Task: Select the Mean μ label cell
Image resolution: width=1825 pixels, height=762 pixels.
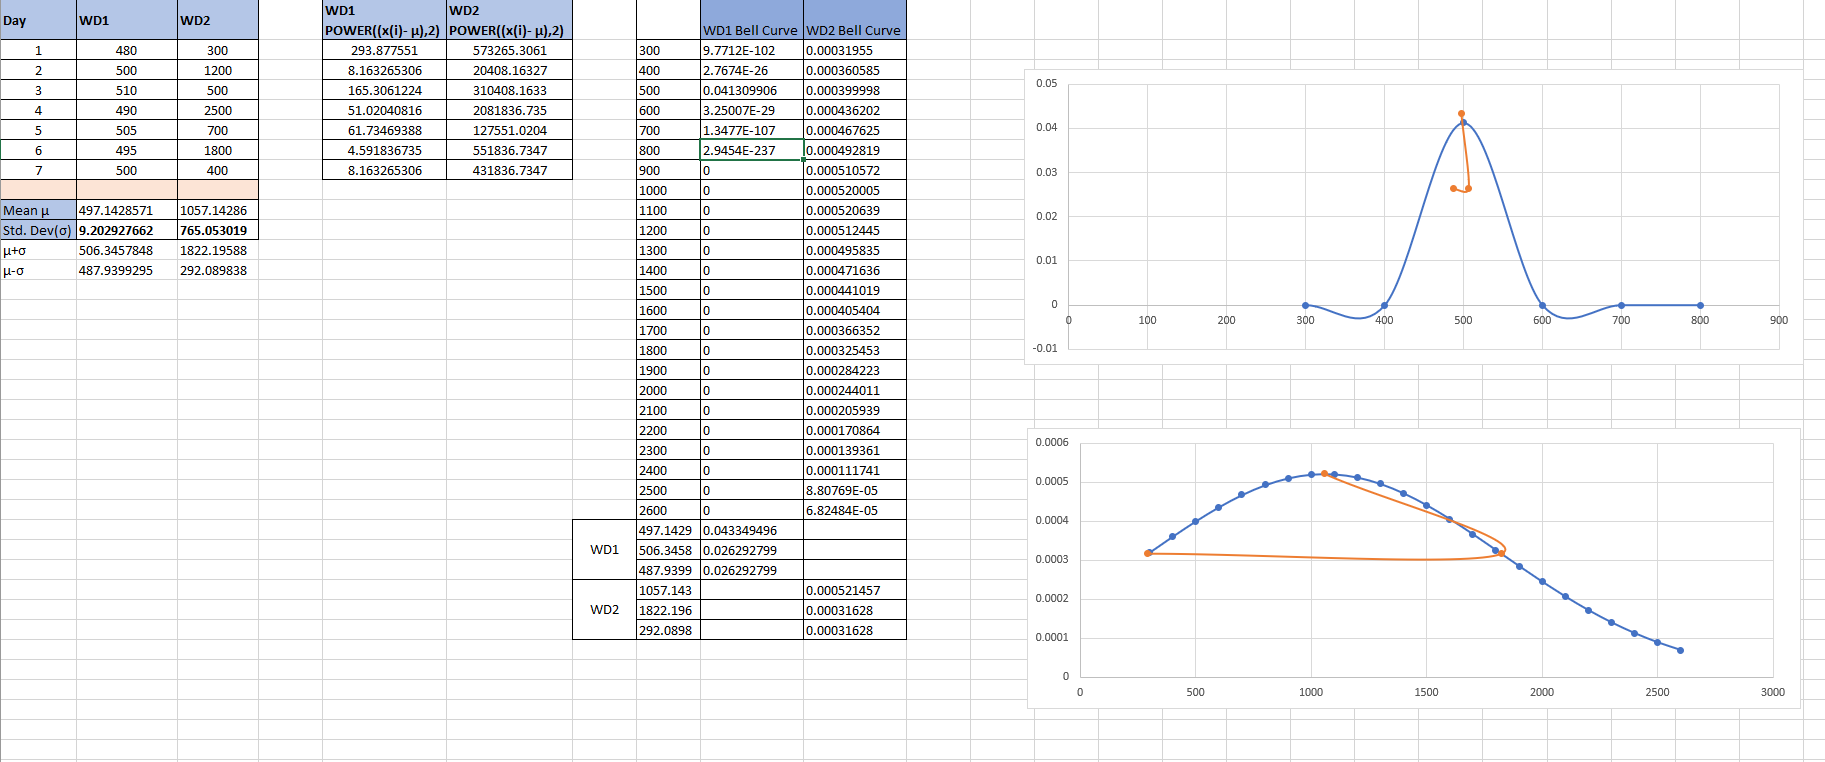Action: (38, 210)
